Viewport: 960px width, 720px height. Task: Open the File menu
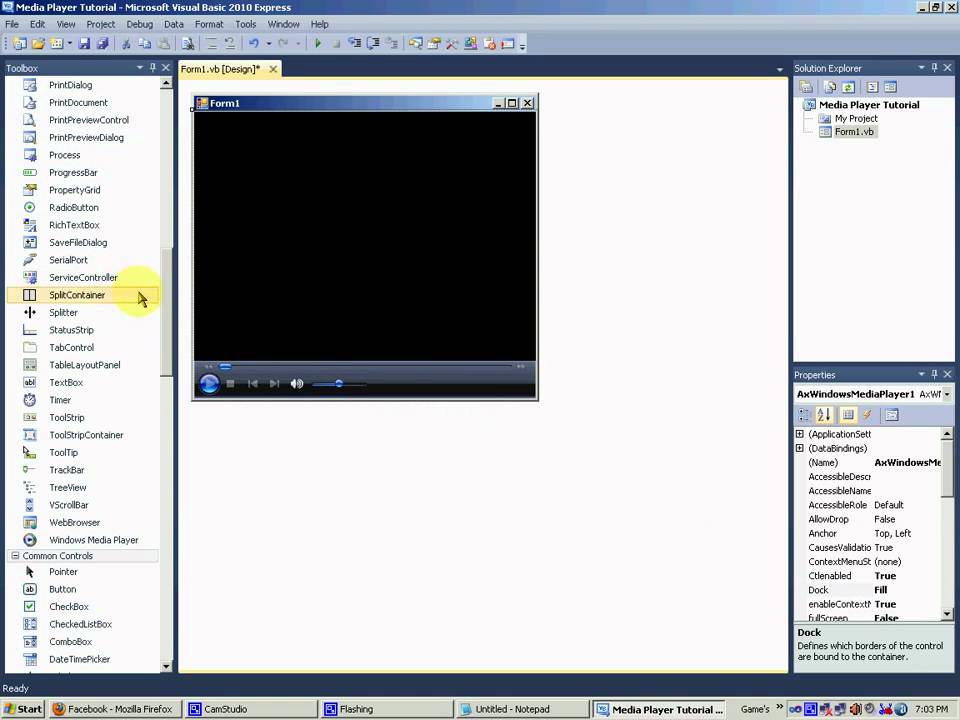pyautogui.click(x=12, y=24)
